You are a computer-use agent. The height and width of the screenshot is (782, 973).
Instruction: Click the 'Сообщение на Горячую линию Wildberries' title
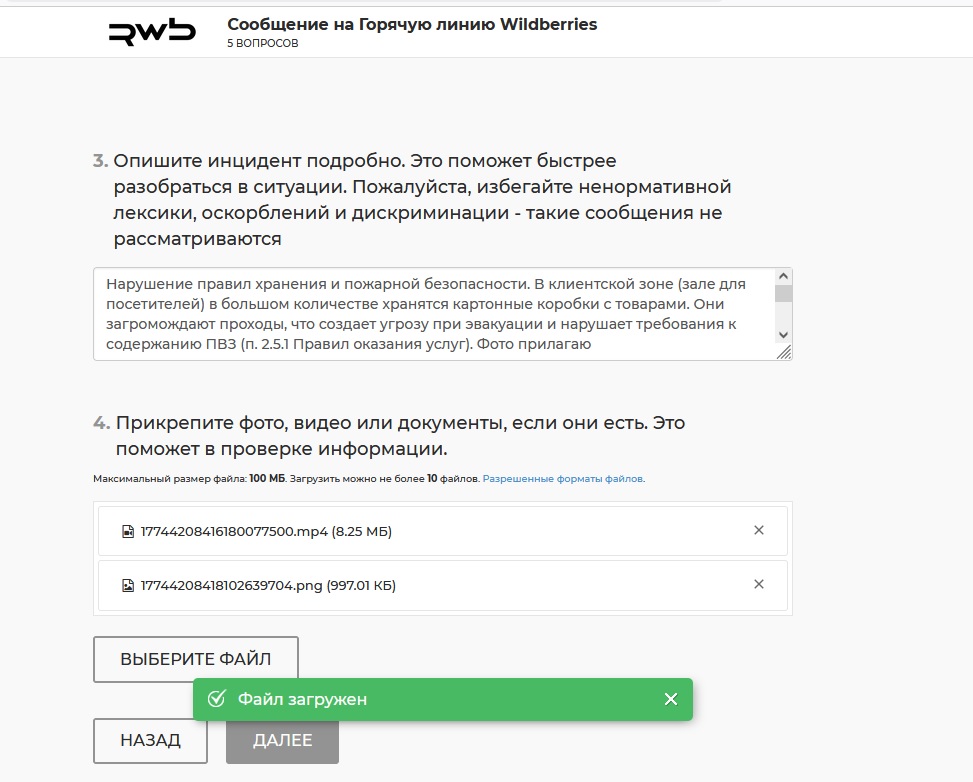tap(412, 24)
